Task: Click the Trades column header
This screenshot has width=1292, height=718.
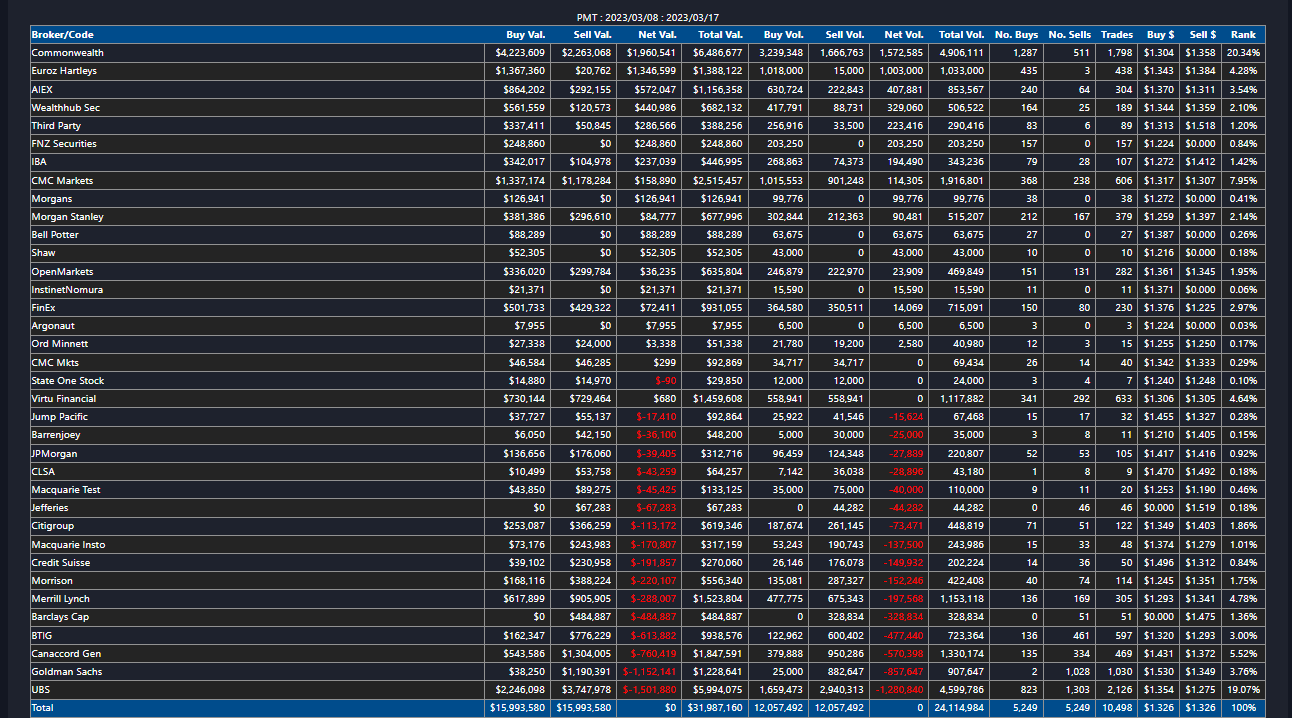Action: (x=1117, y=35)
